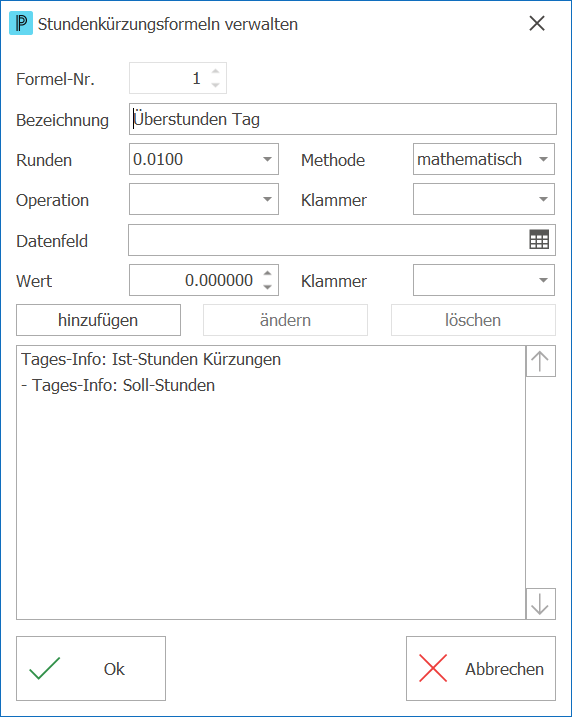This screenshot has height=717, width=572.
Task: Open the Datenfeld table picker icon
Action: (539, 240)
